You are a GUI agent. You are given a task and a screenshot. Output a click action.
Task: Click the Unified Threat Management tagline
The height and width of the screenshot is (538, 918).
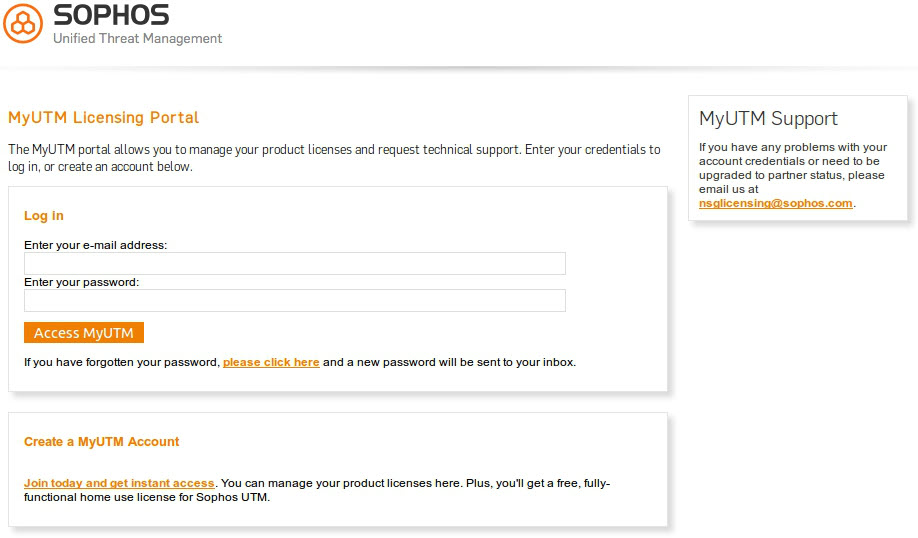click(137, 39)
